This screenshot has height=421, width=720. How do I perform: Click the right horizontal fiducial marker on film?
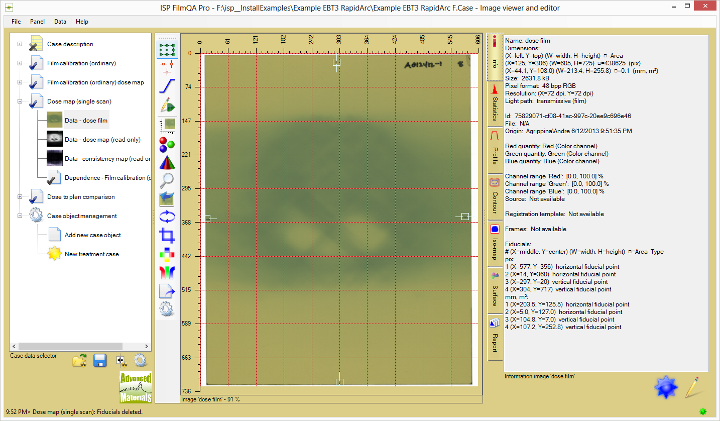point(463,216)
